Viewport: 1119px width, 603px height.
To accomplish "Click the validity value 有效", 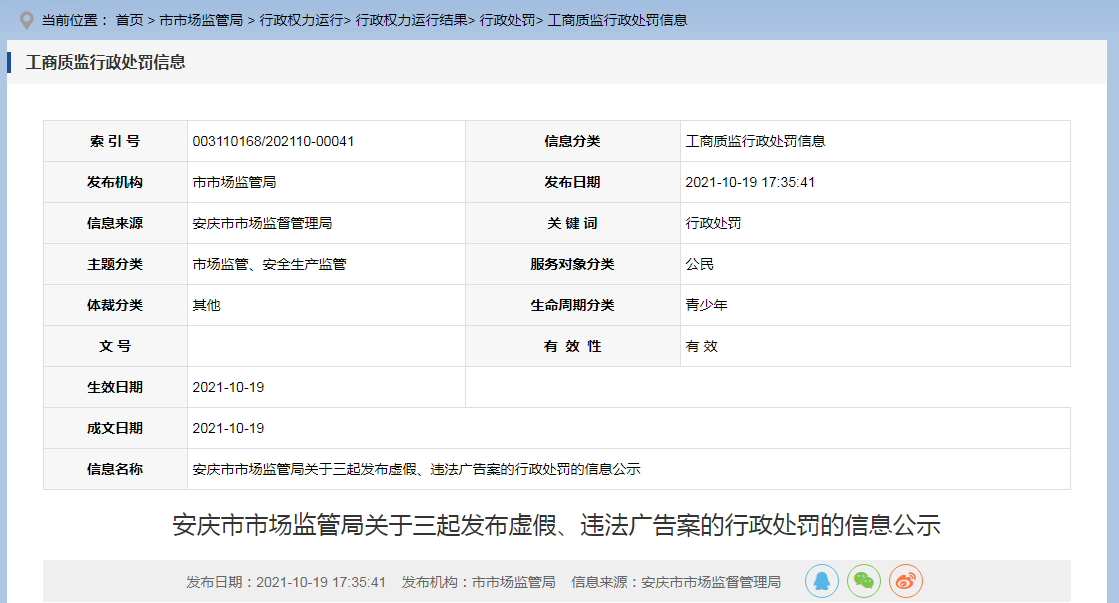I will pos(702,346).
